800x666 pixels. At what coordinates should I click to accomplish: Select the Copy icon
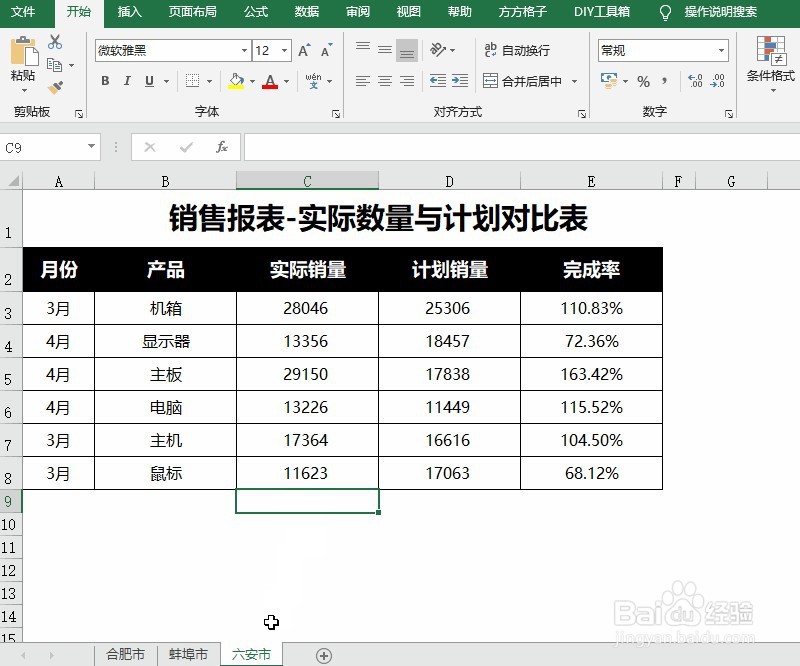tap(52, 64)
